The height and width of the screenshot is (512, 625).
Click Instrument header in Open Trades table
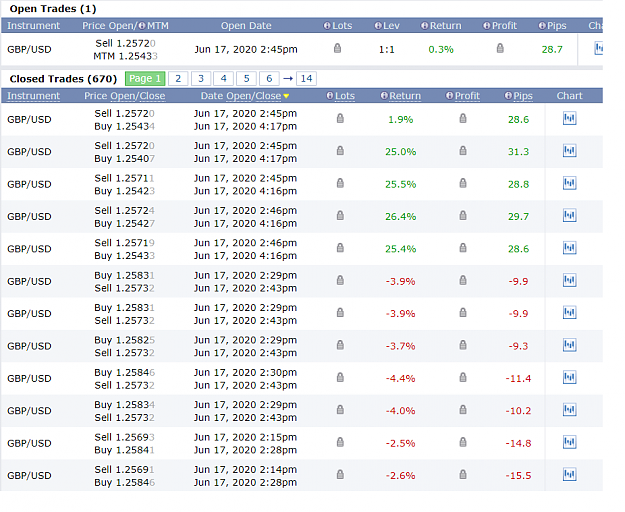tap(33, 26)
